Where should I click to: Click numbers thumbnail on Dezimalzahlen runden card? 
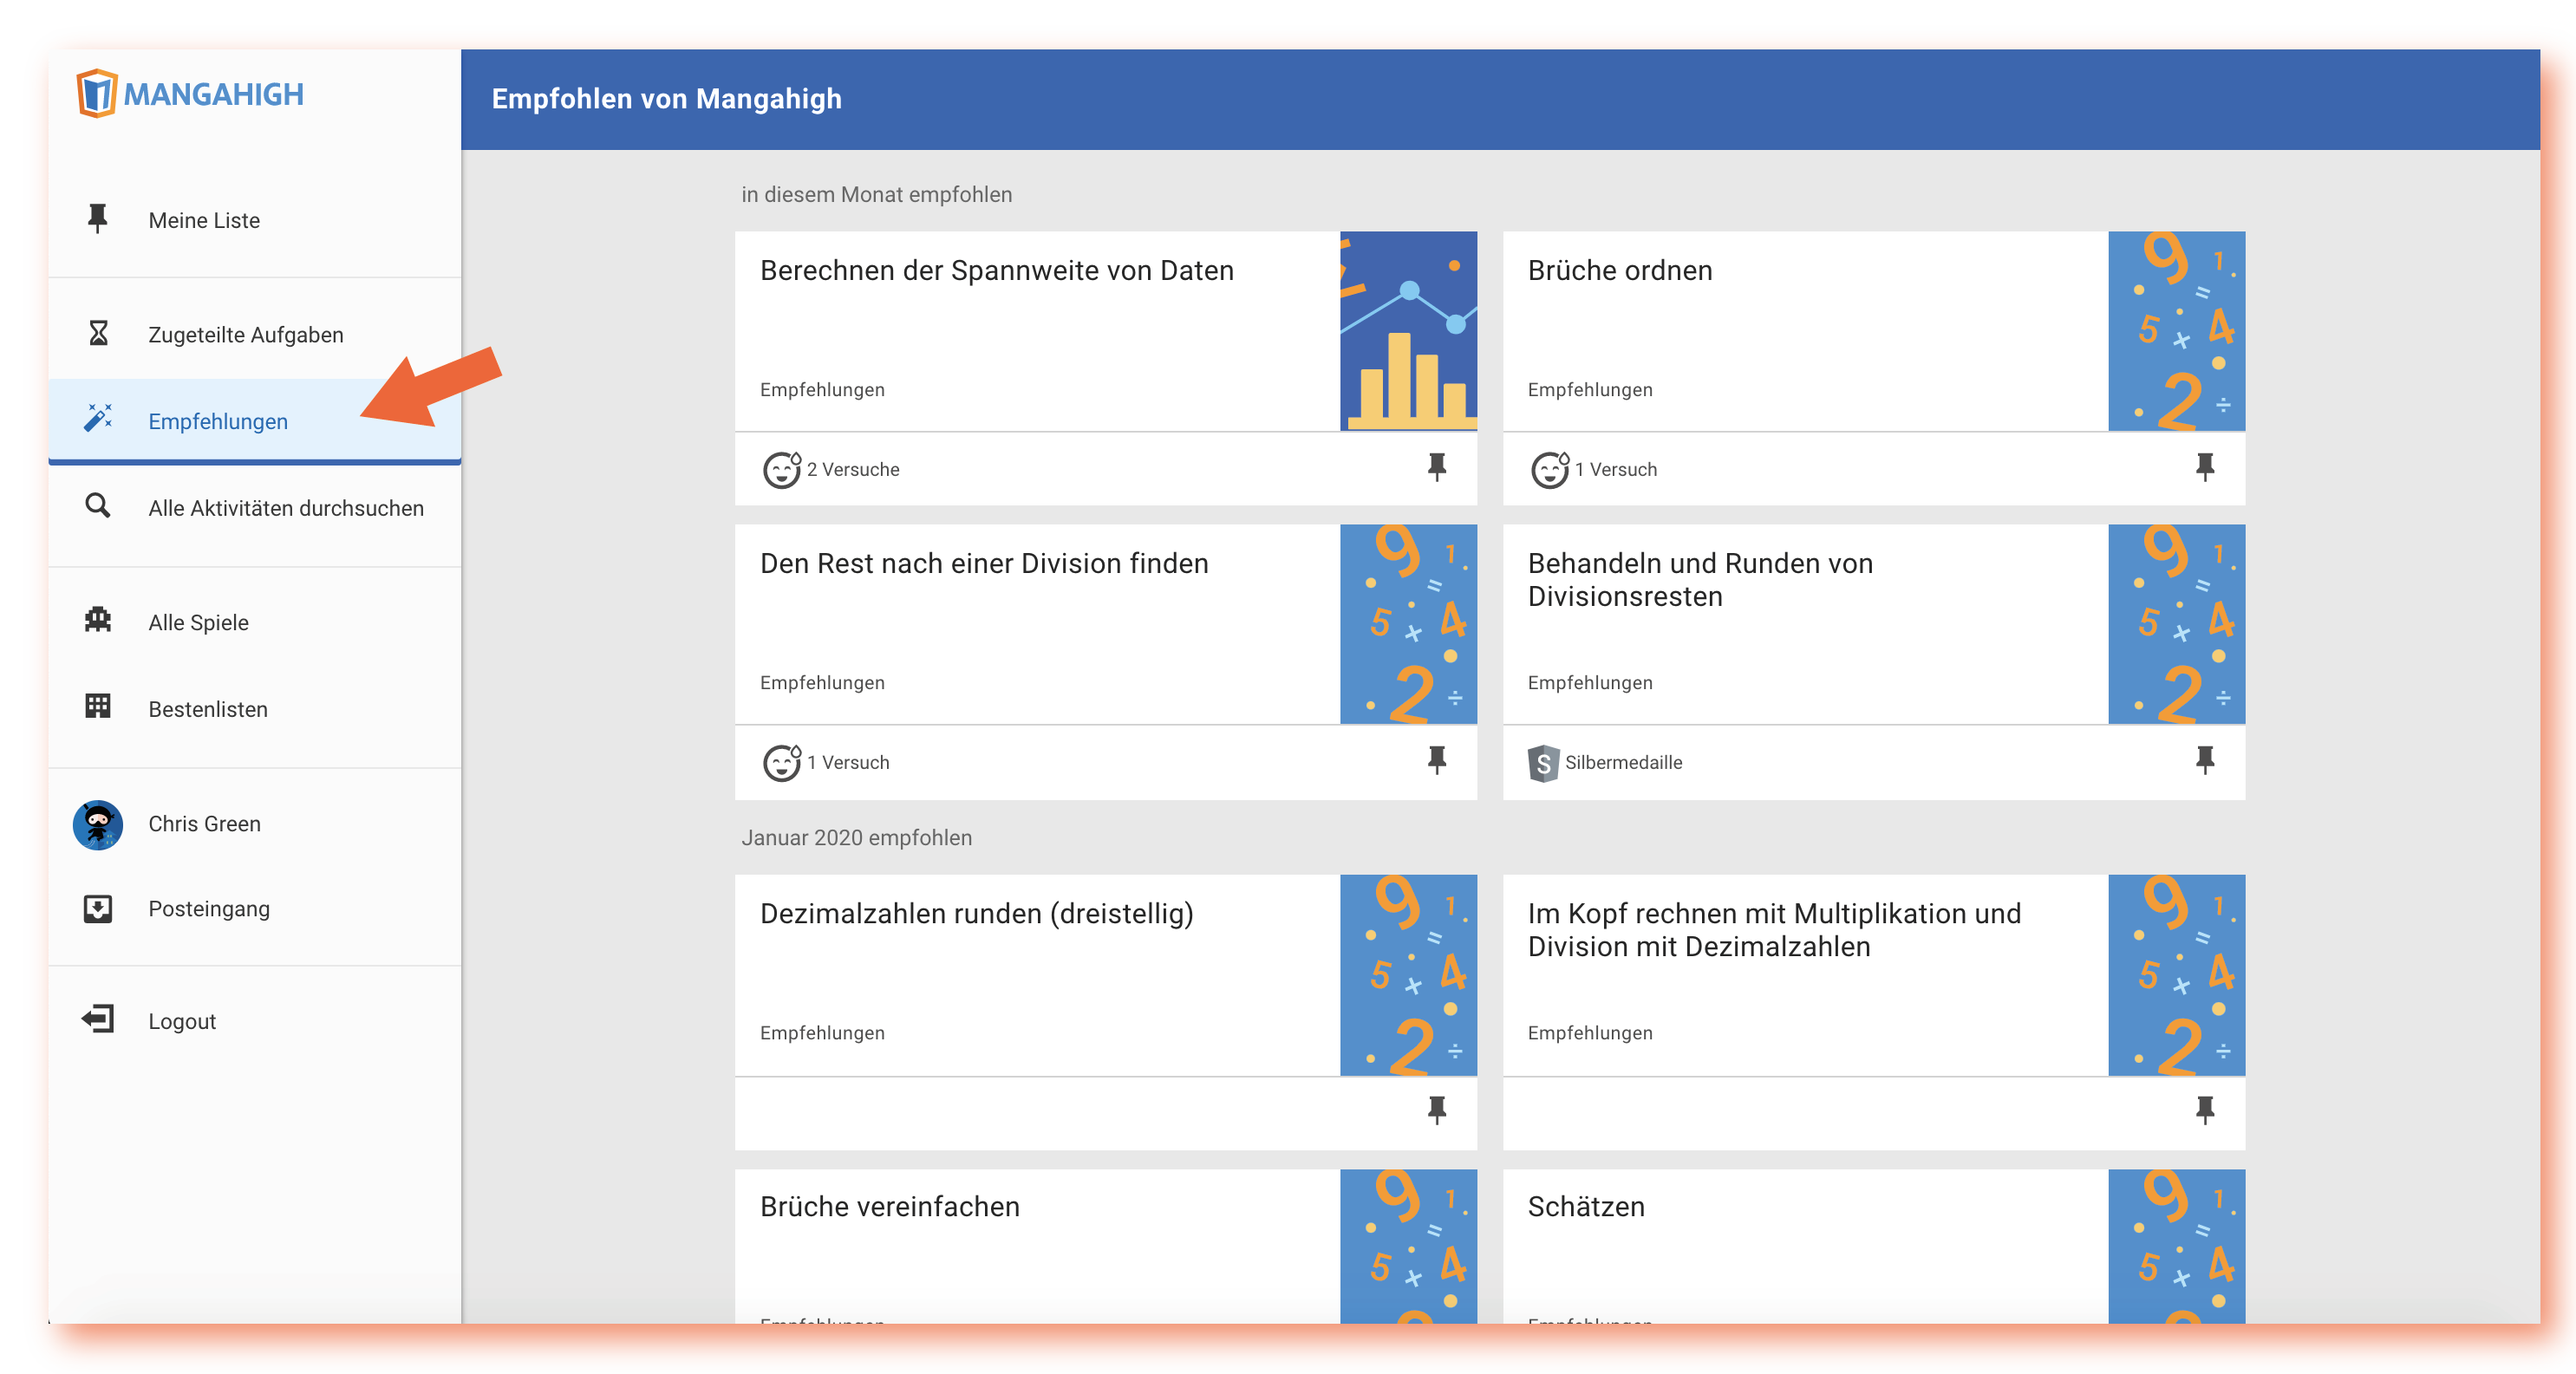click(x=1408, y=975)
